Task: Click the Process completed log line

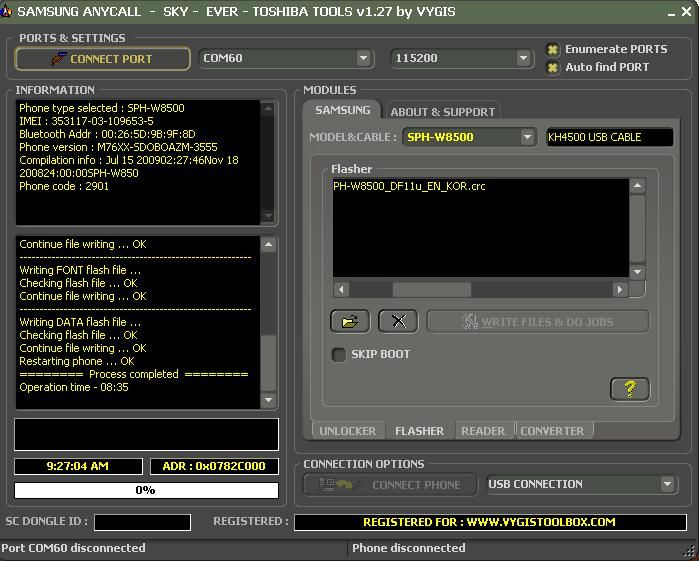Action: (x=134, y=374)
